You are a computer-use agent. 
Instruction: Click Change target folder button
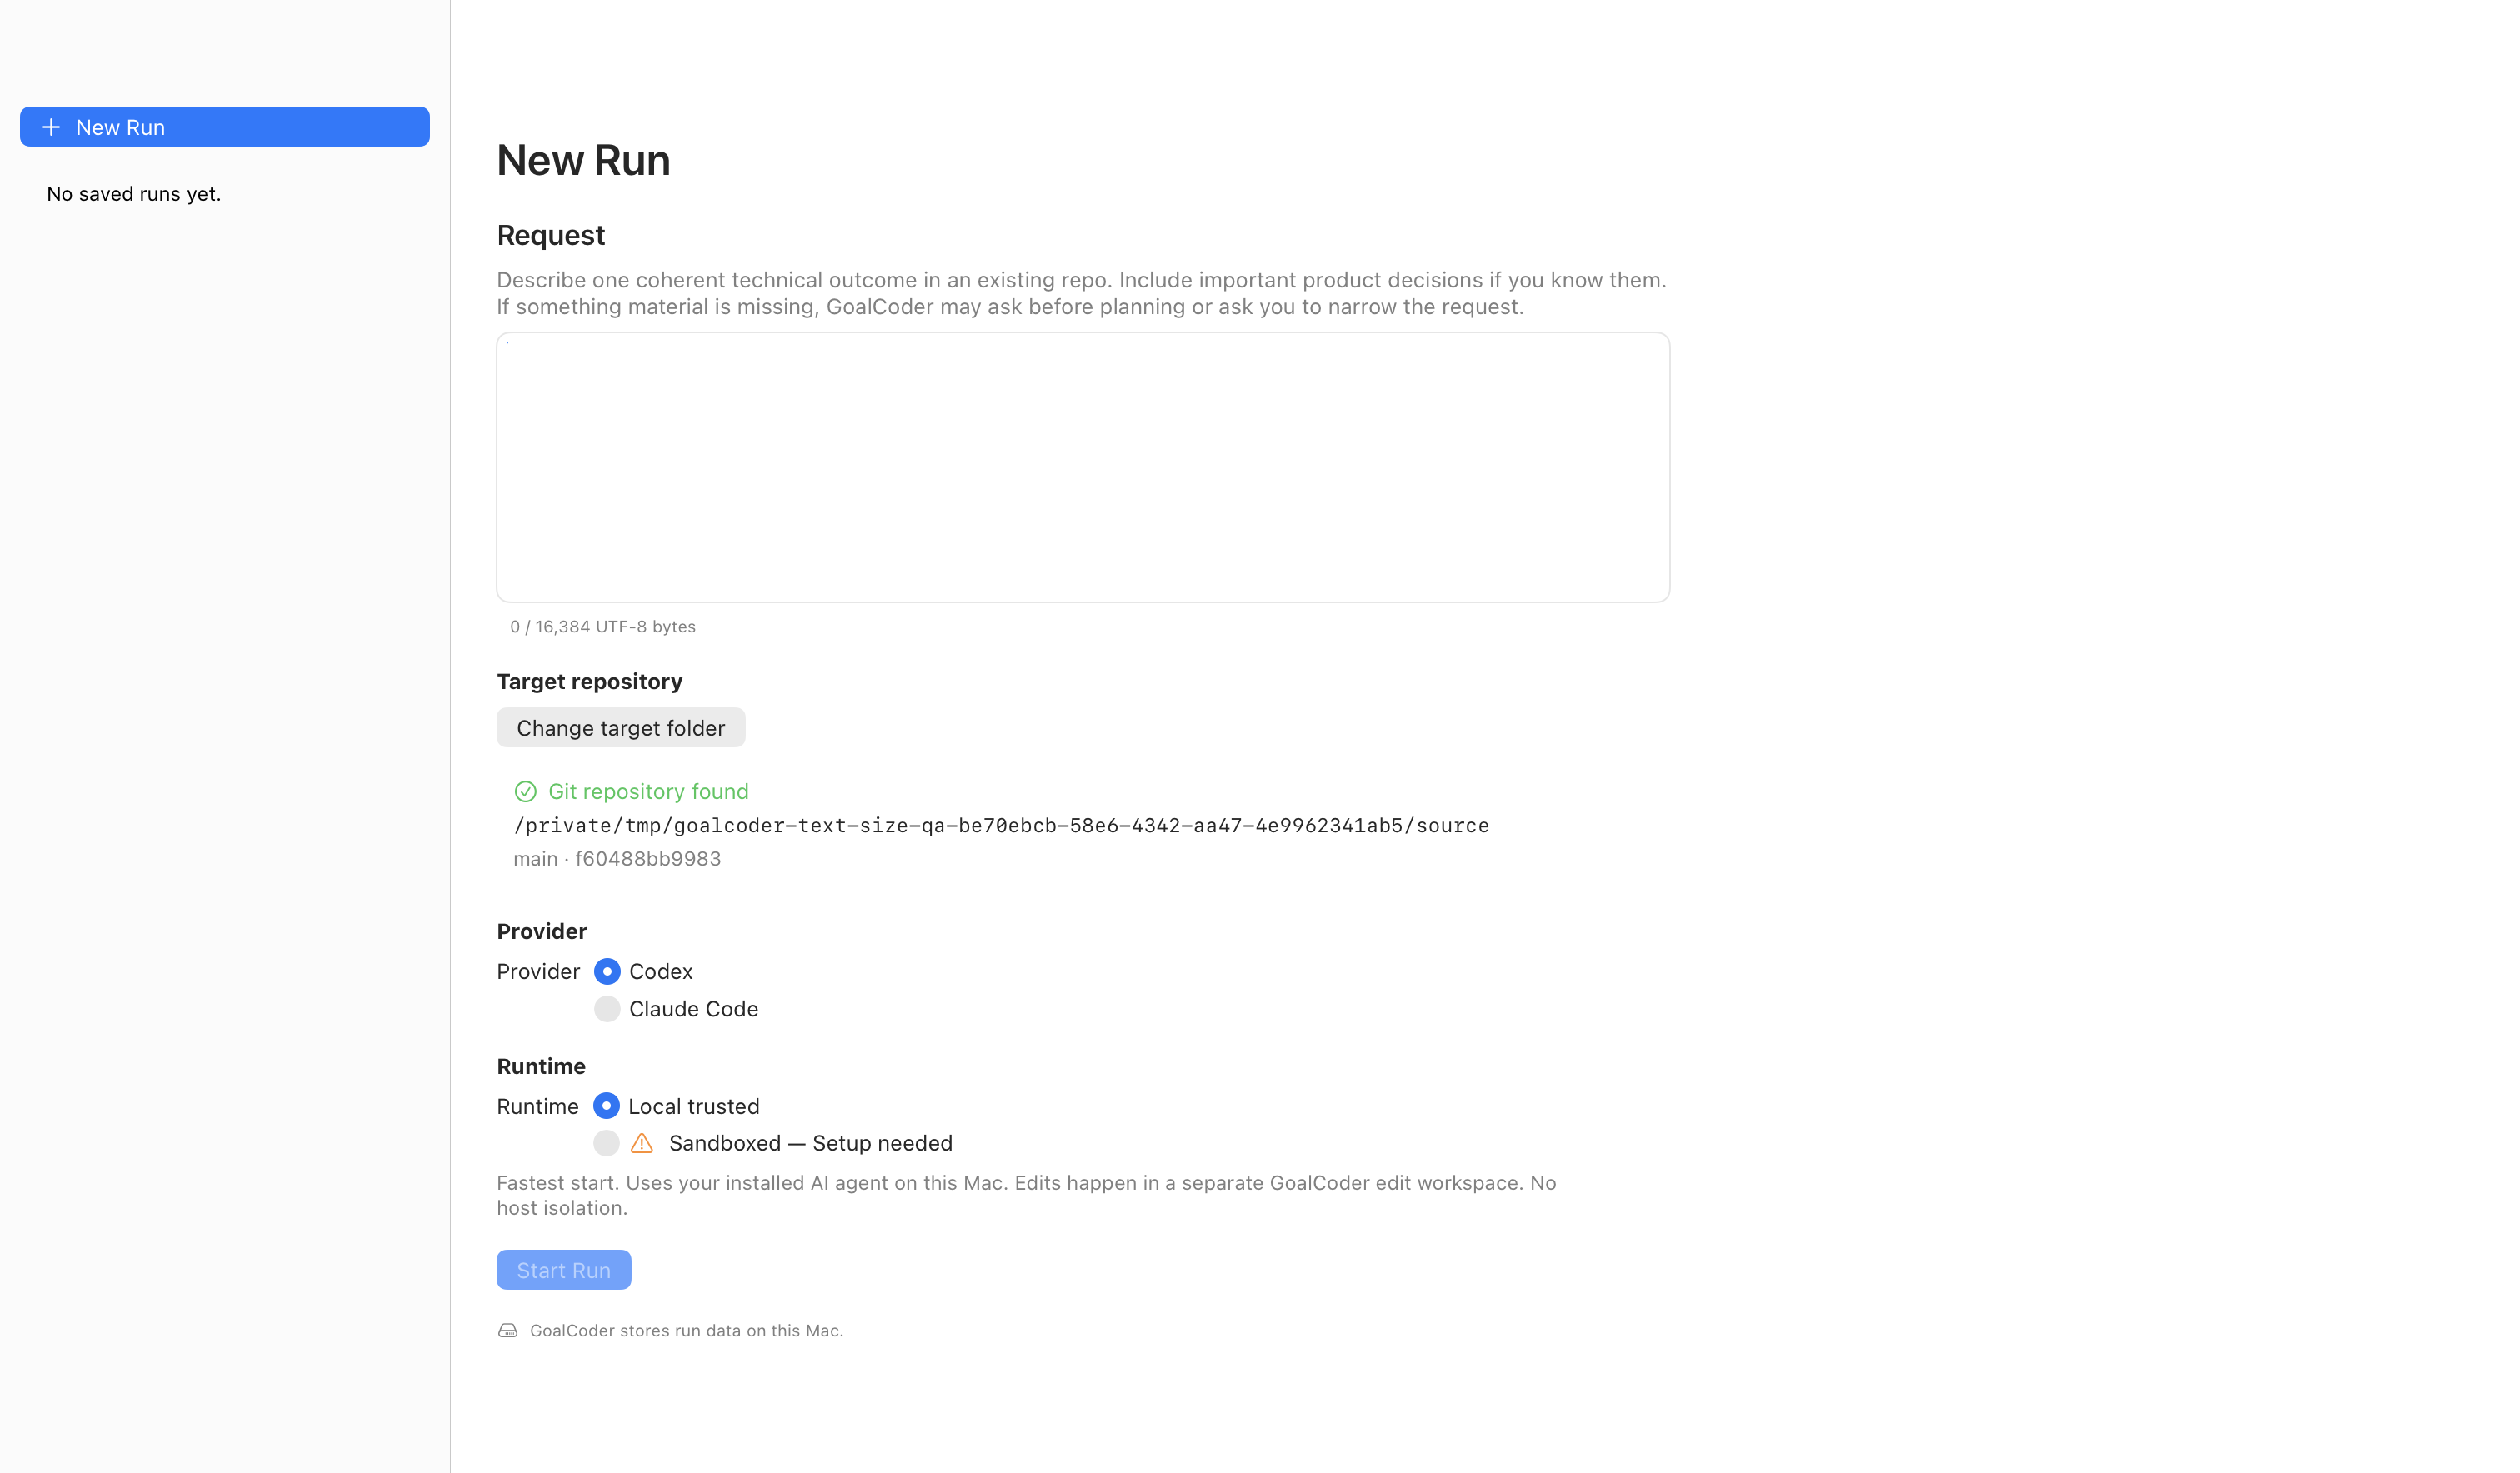pos(621,728)
